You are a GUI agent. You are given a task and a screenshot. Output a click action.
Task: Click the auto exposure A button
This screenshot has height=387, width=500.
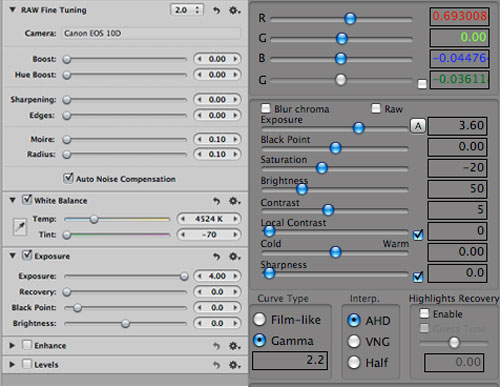(x=418, y=126)
